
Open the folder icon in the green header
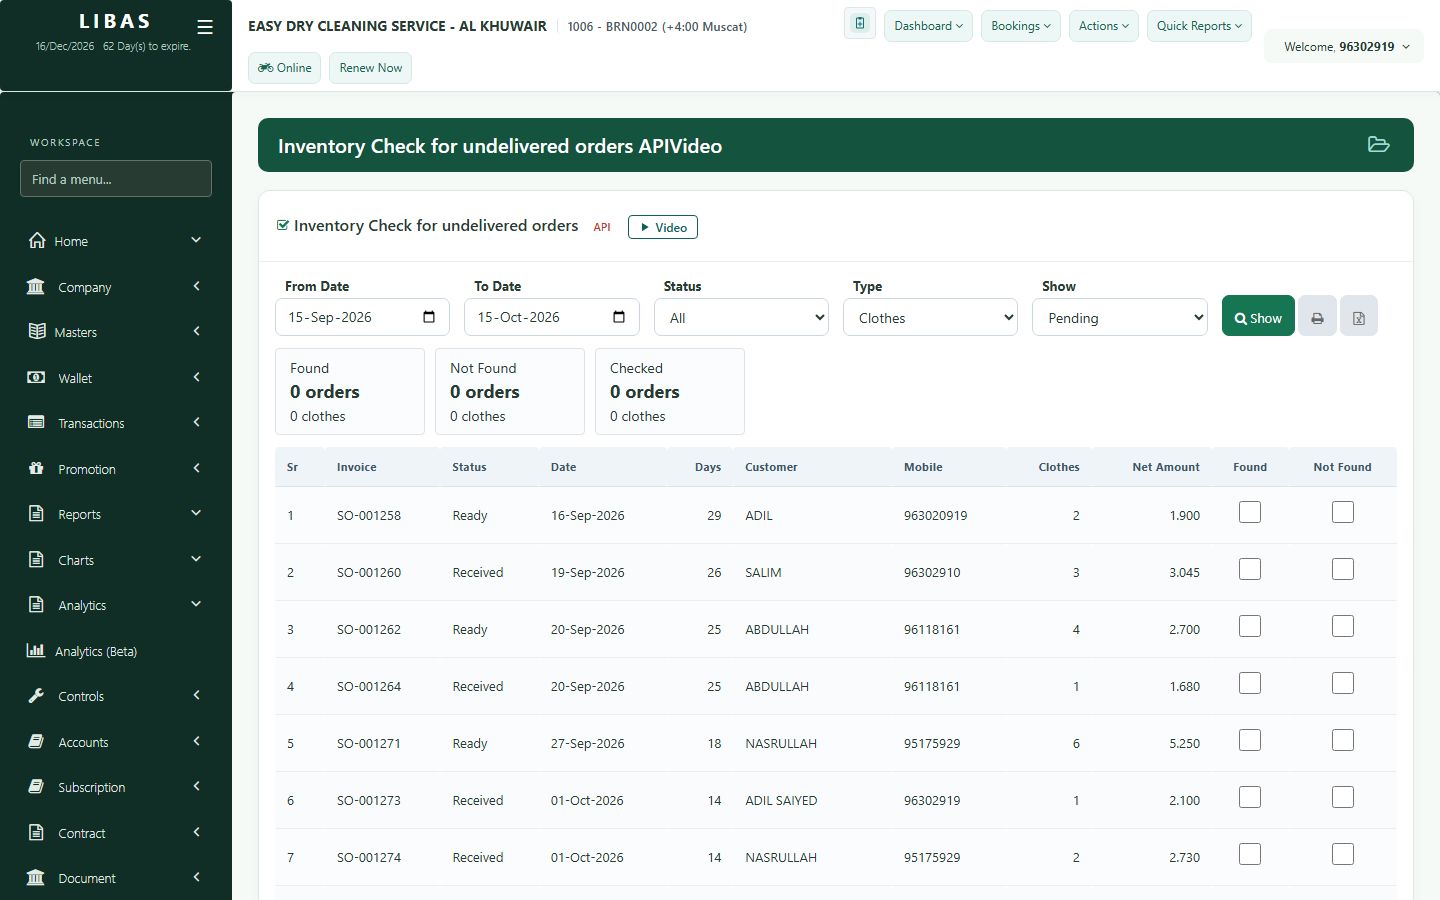(1379, 145)
